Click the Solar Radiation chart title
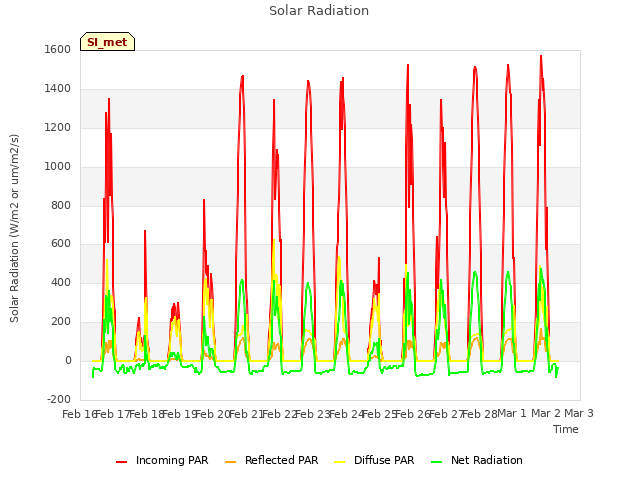This screenshot has width=640, height=480. click(319, 11)
